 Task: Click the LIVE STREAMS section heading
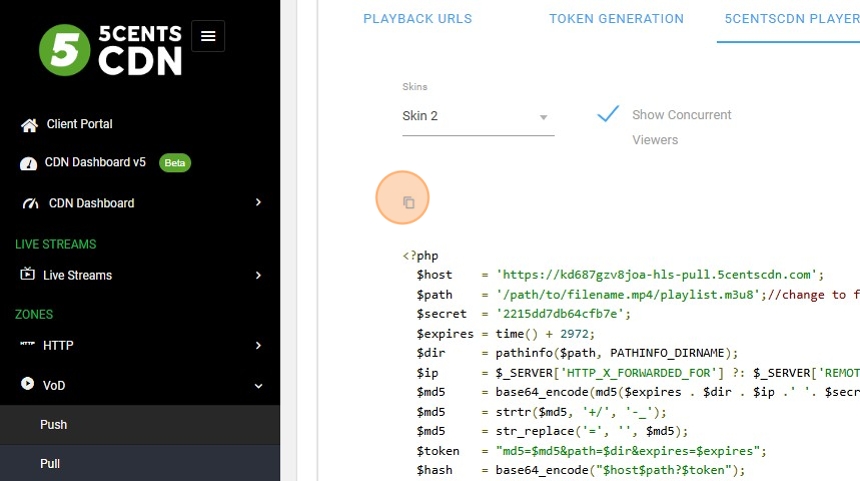click(55, 245)
